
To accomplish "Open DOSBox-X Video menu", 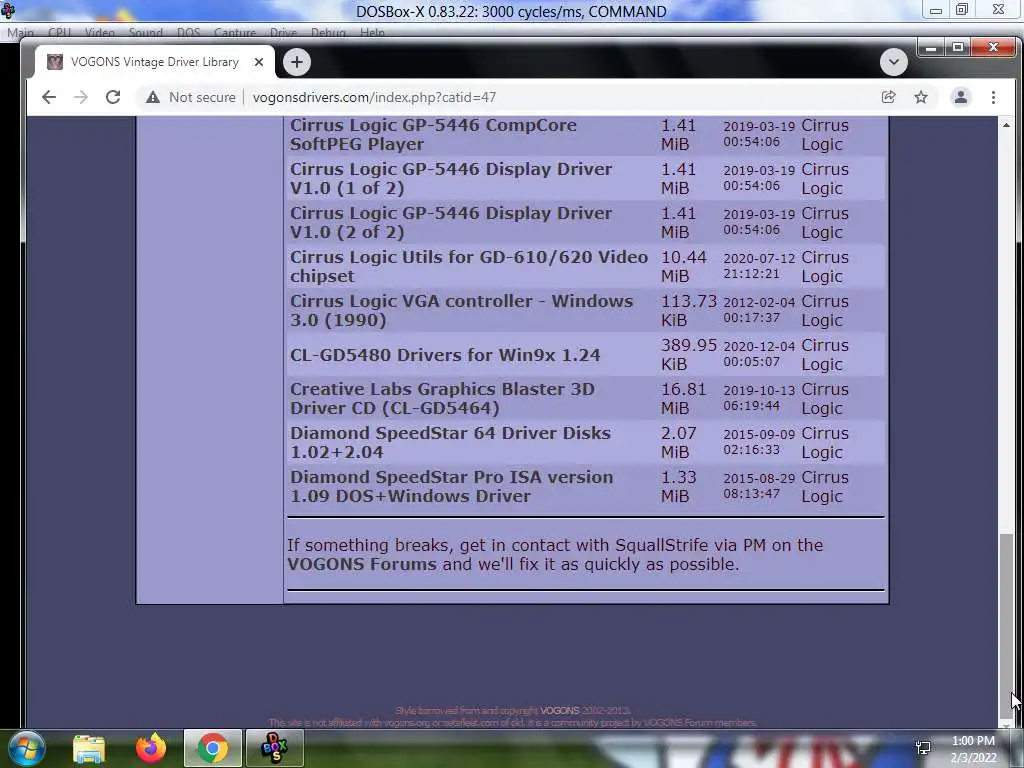I will pos(99,33).
